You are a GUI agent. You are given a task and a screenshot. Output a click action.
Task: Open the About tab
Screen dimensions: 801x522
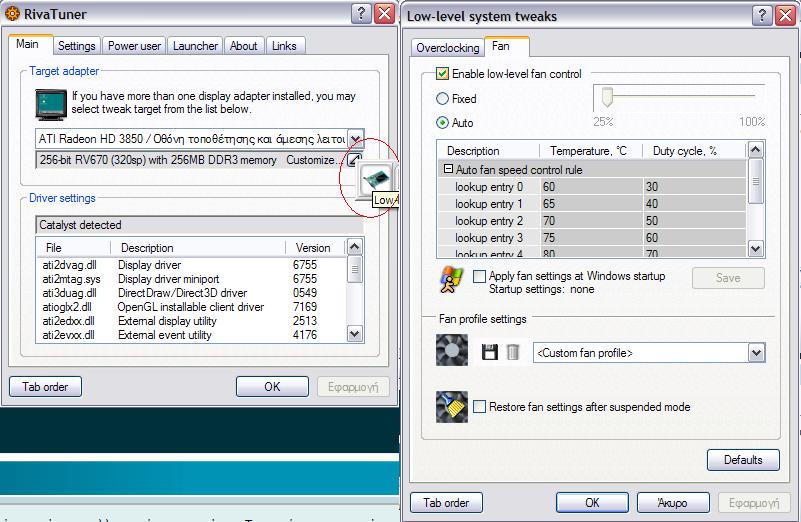pos(244,46)
